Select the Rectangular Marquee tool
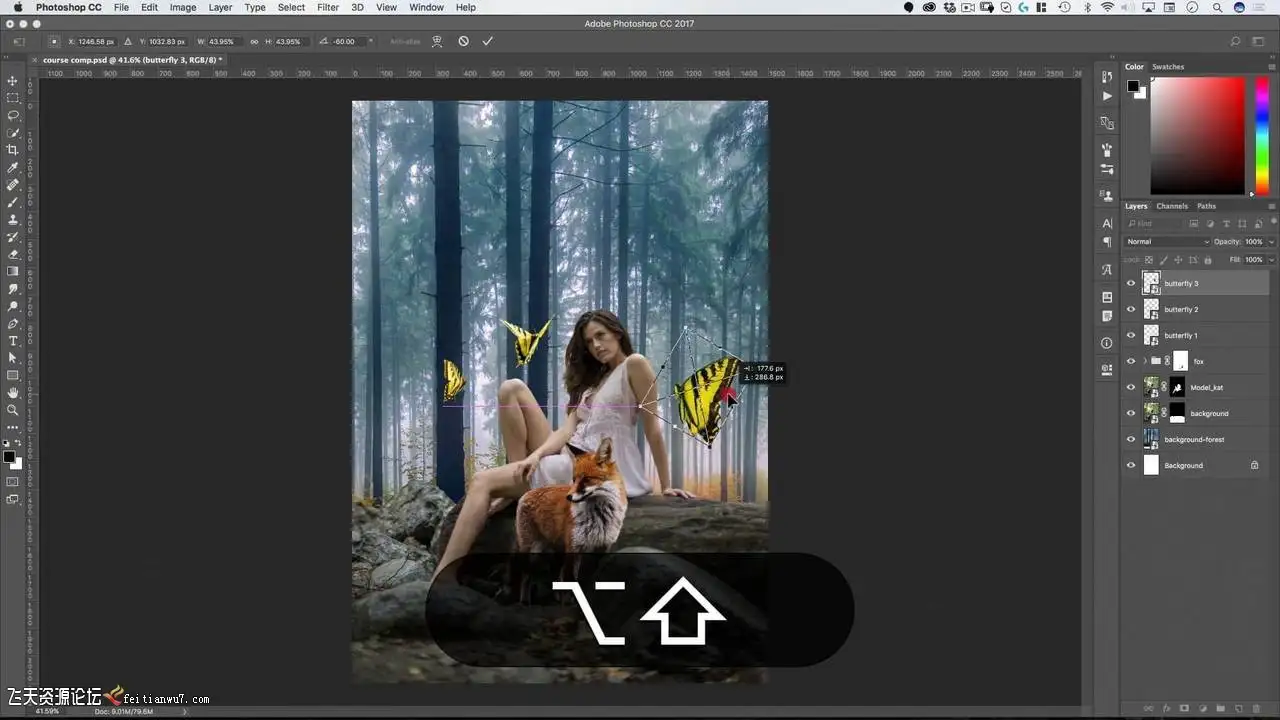Viewport: 1280px width, 720px height. point(13,98)
